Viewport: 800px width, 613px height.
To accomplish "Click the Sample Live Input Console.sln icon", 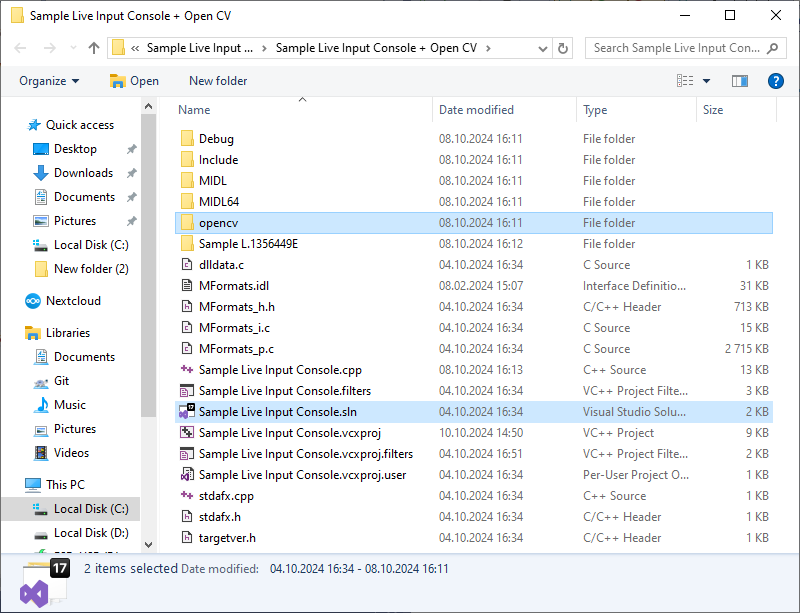I will tap(186, 412).
